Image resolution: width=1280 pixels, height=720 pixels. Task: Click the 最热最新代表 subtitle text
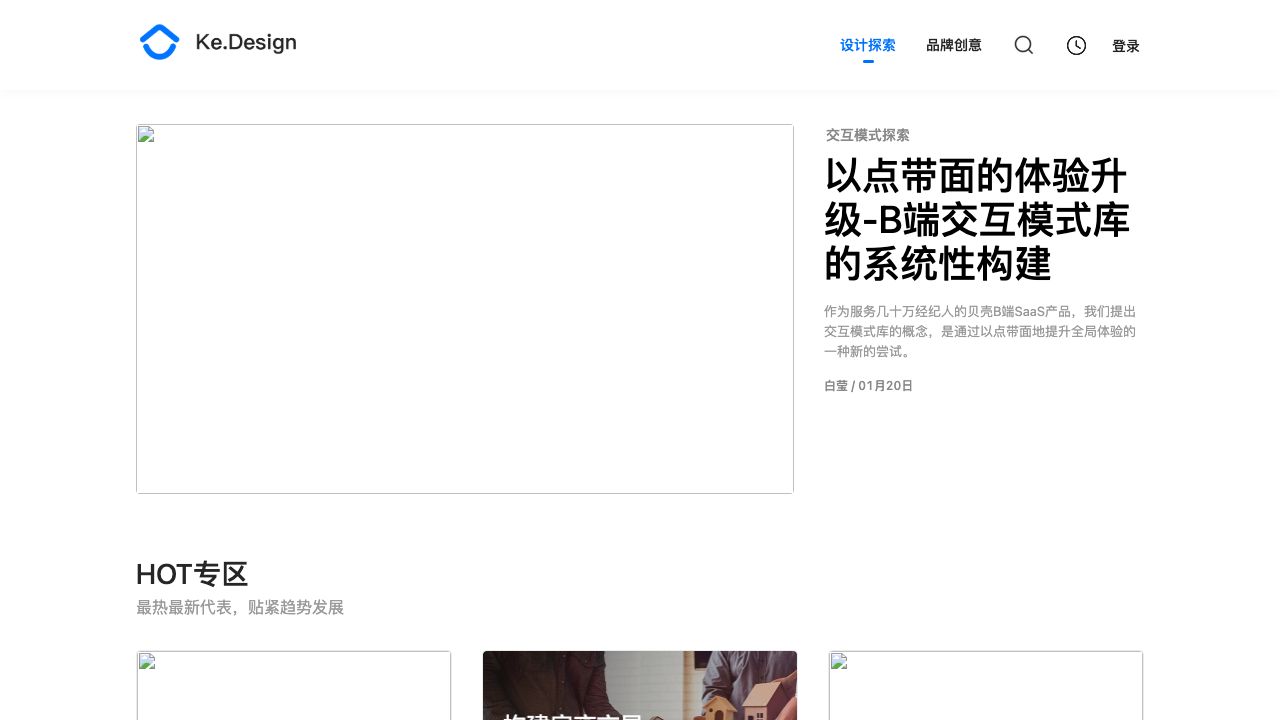[x=240, y=607]
